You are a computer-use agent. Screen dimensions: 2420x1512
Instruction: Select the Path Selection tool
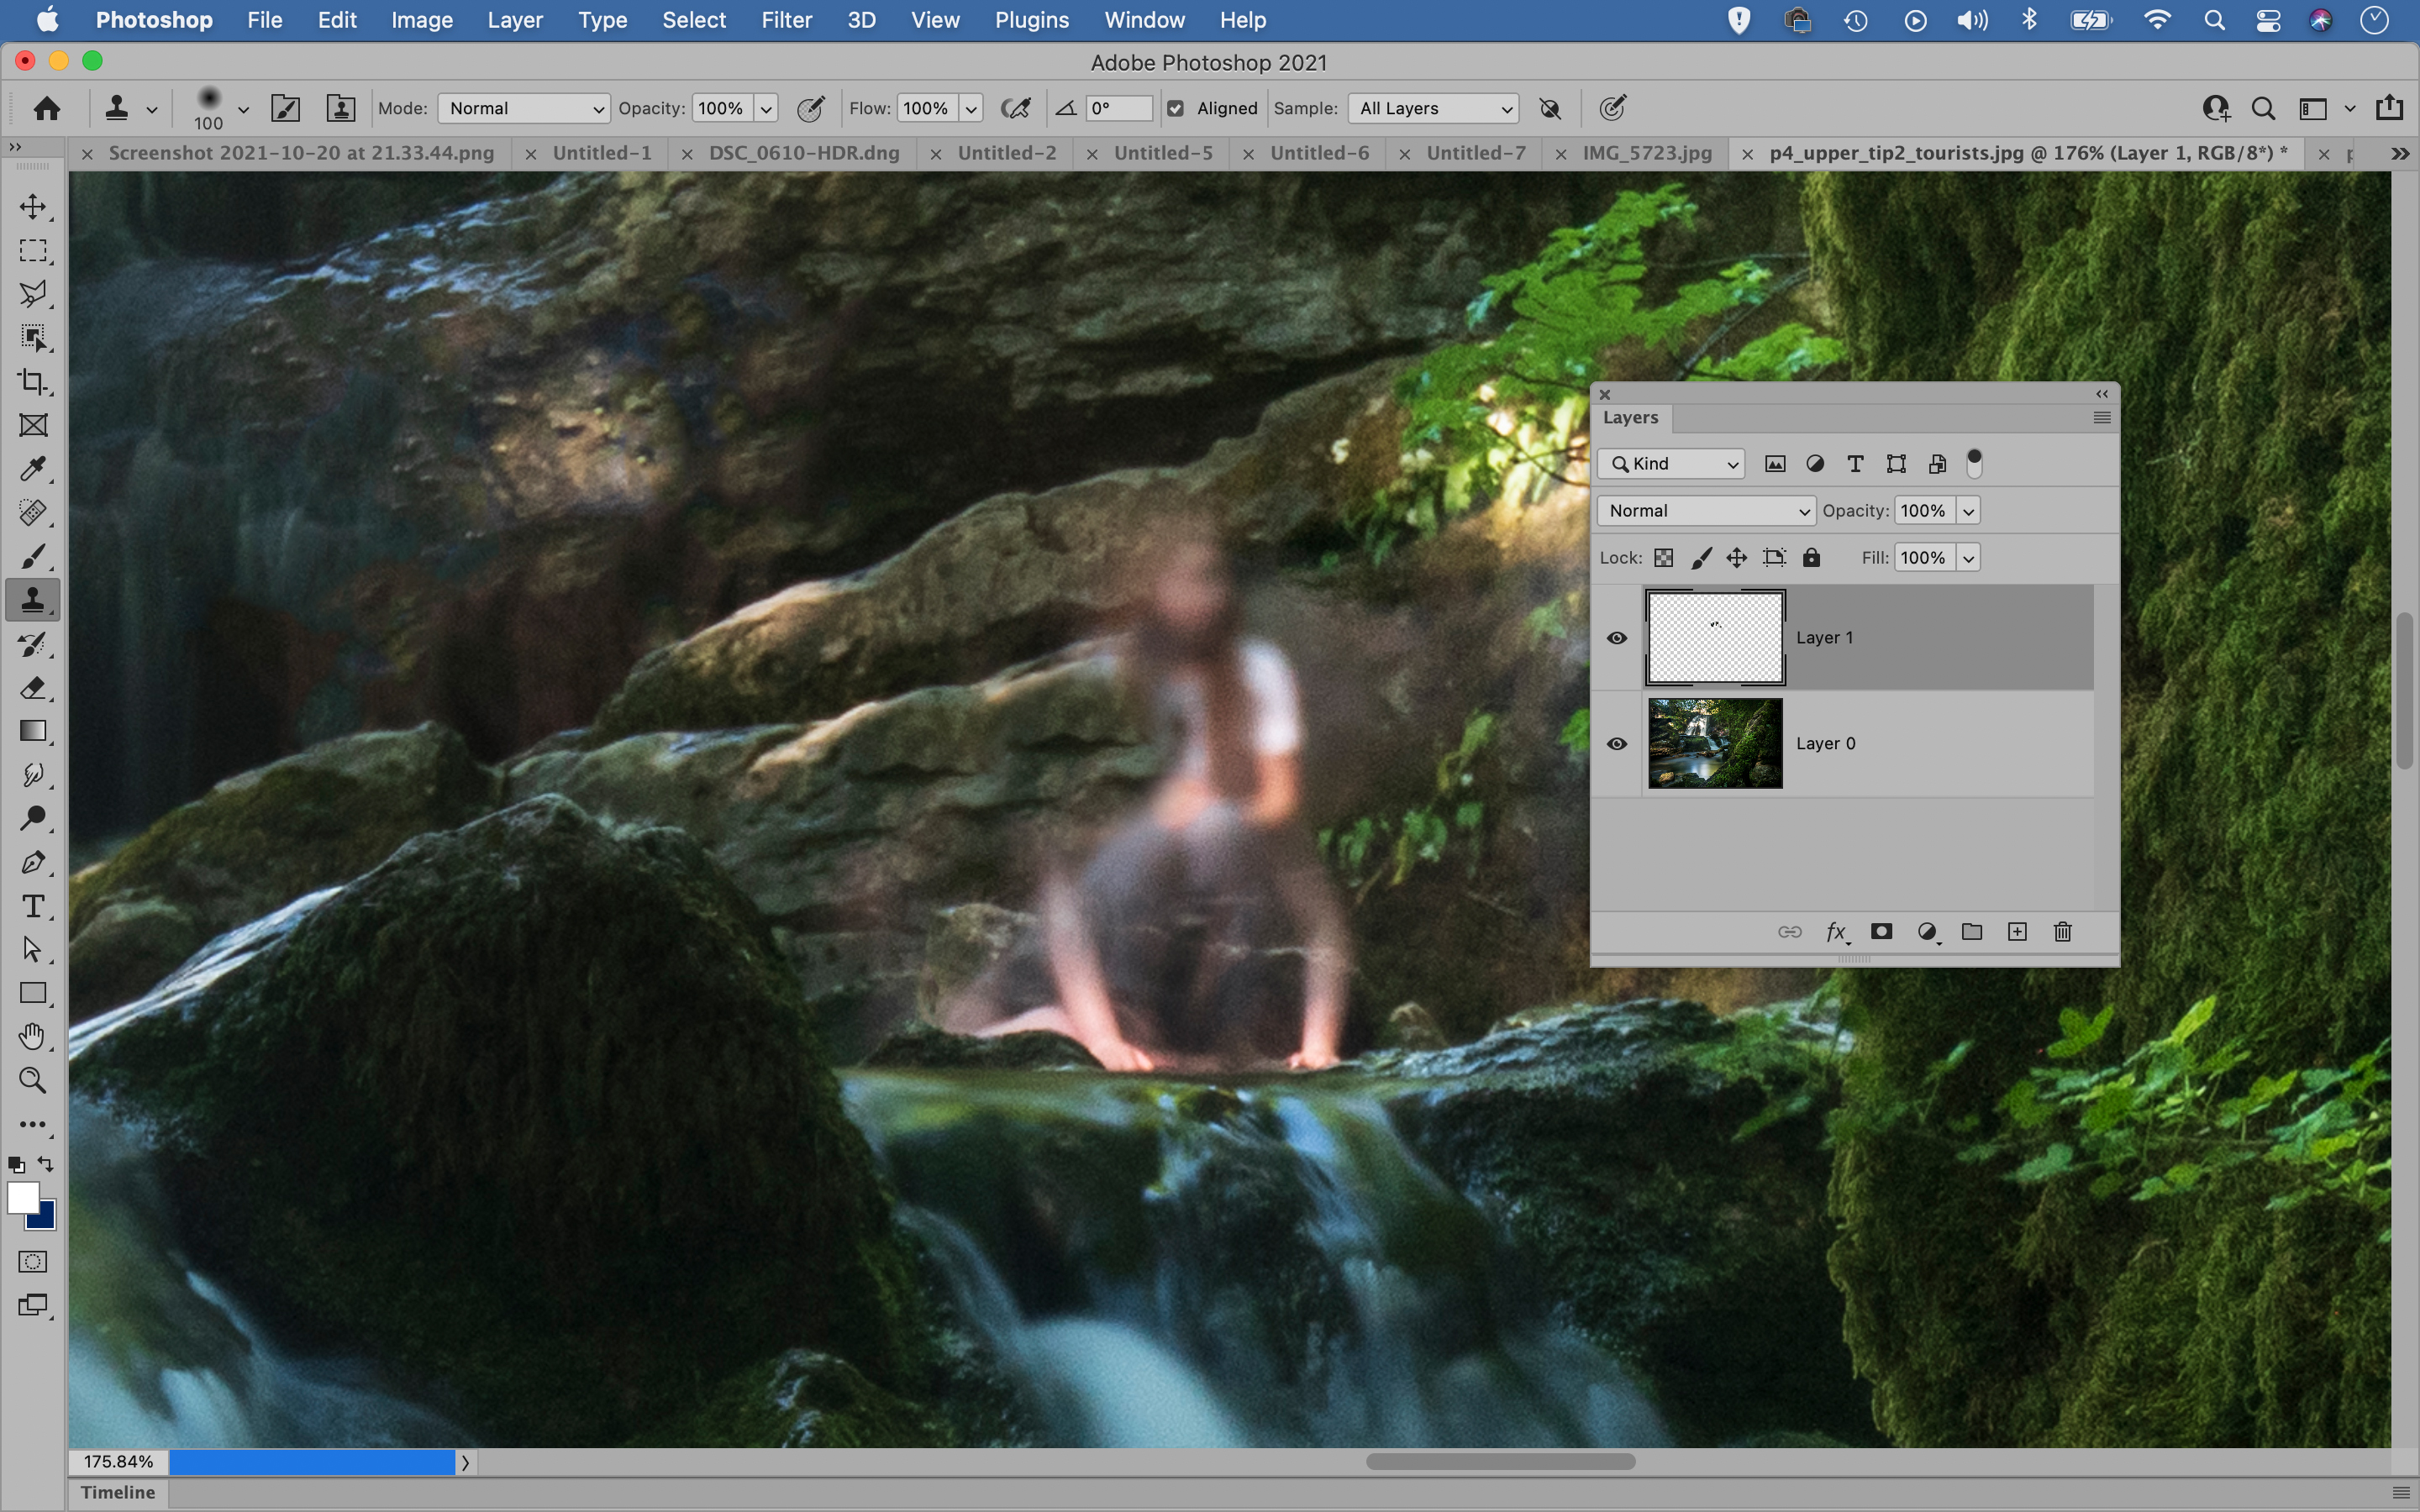33,949
